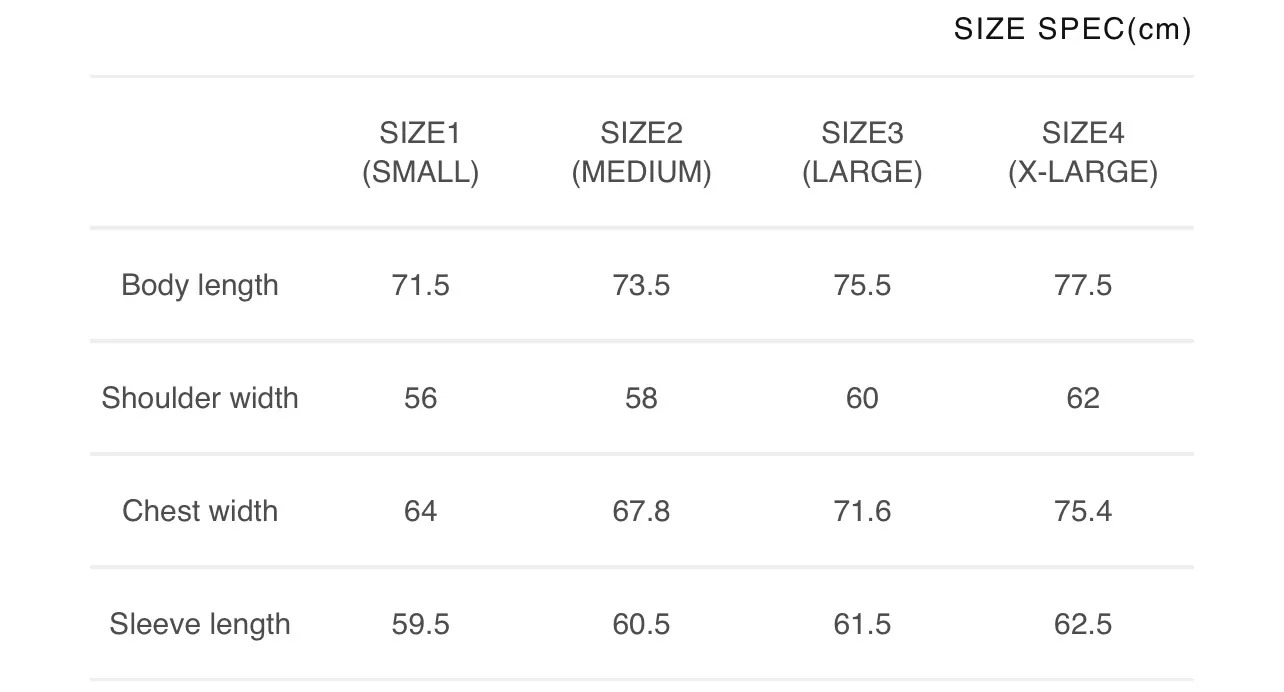
Task: Select the Sleeve length row label
Action: 200,624
